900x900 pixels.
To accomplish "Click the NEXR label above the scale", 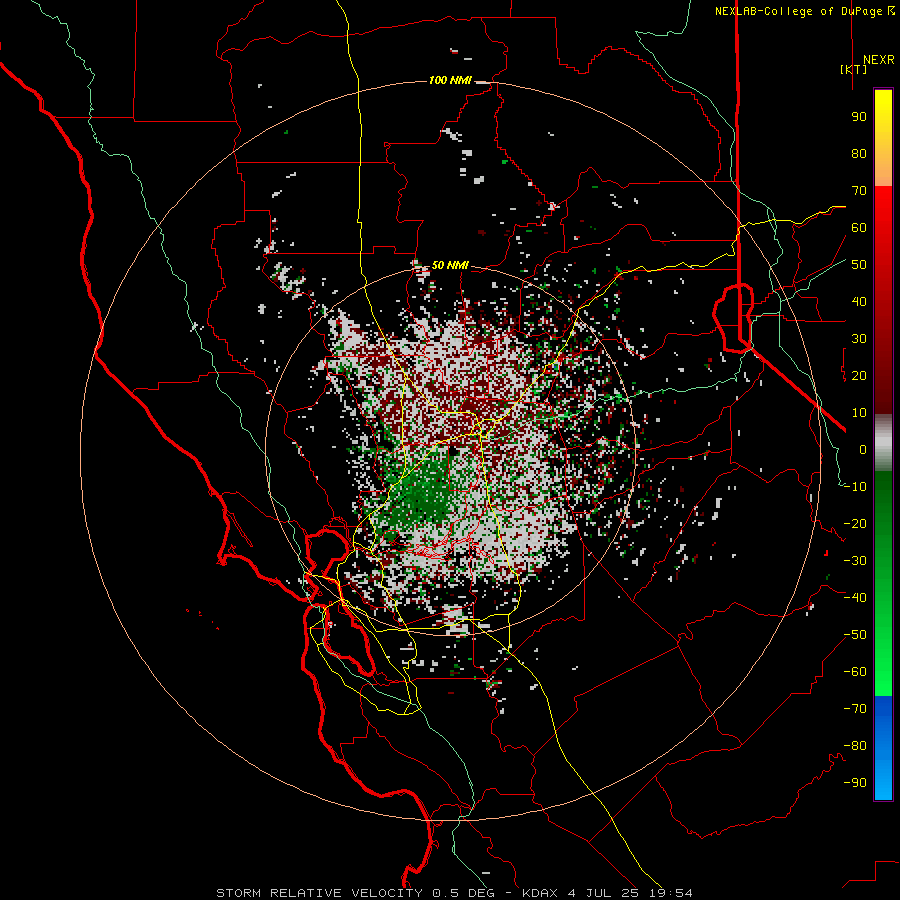I will [x=878, y=60].
